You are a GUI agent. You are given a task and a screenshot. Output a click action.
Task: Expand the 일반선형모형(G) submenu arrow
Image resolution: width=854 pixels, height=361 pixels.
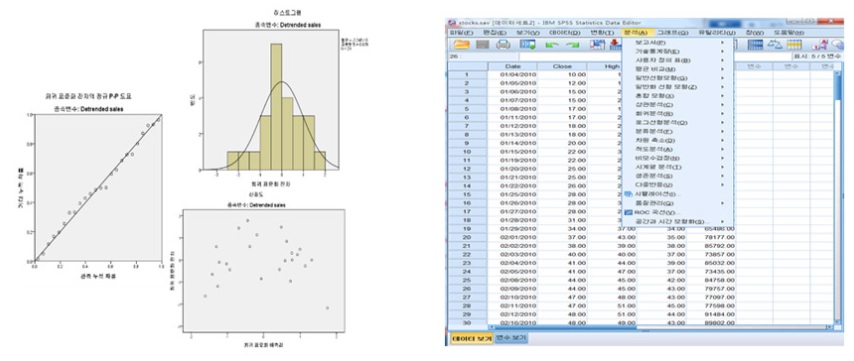(722, 78)
